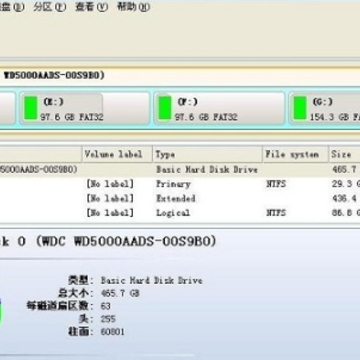
Task: Click [No label] in the Logical row
Action: [110, 213]
